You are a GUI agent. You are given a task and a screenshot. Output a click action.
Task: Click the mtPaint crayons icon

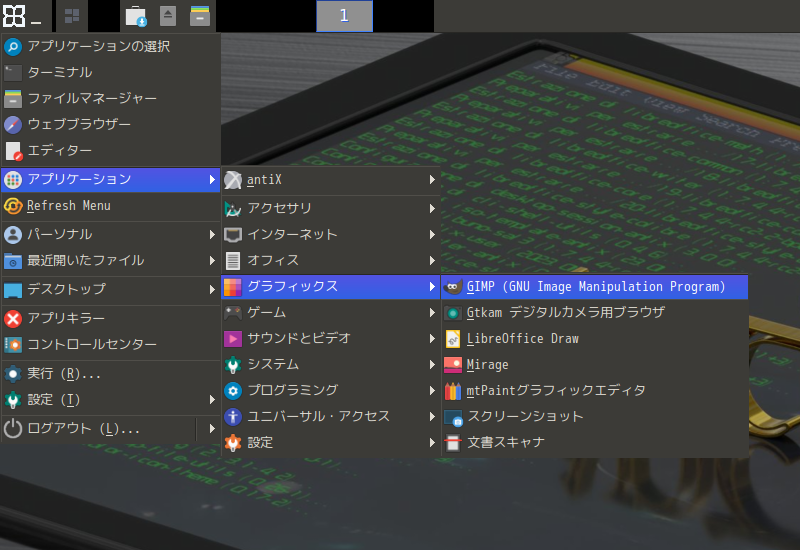[x=453, y=391]
